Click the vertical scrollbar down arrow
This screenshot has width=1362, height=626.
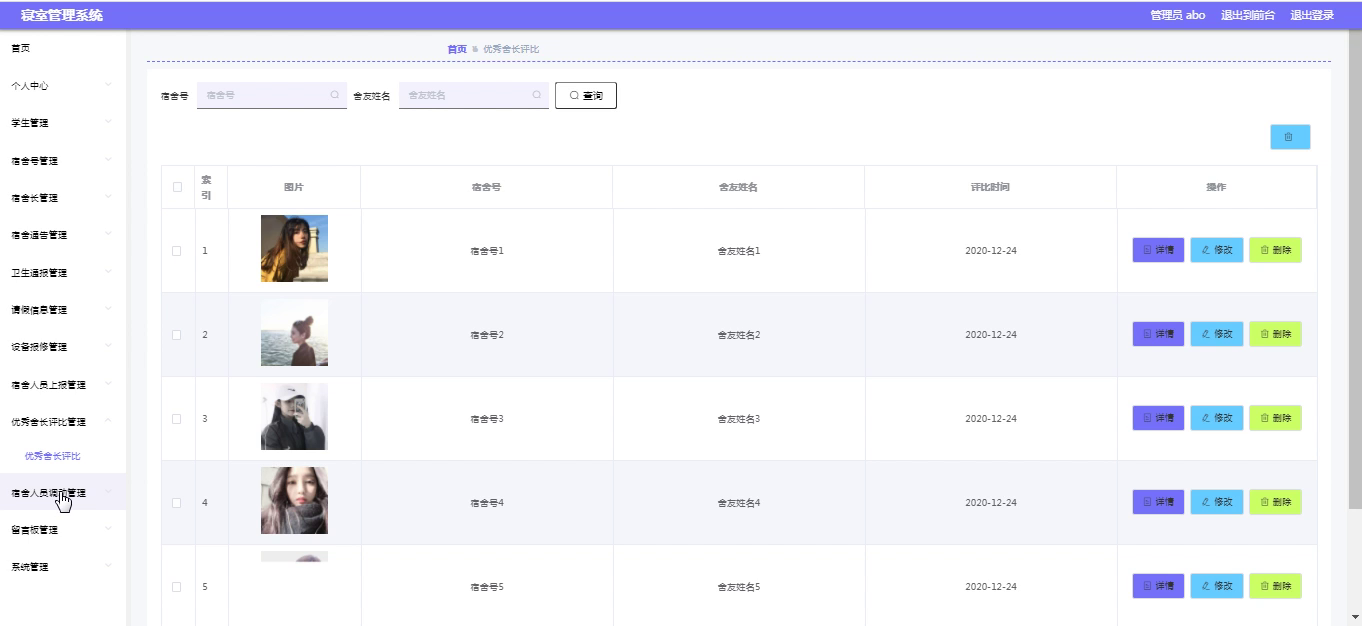click(1355, 618)
